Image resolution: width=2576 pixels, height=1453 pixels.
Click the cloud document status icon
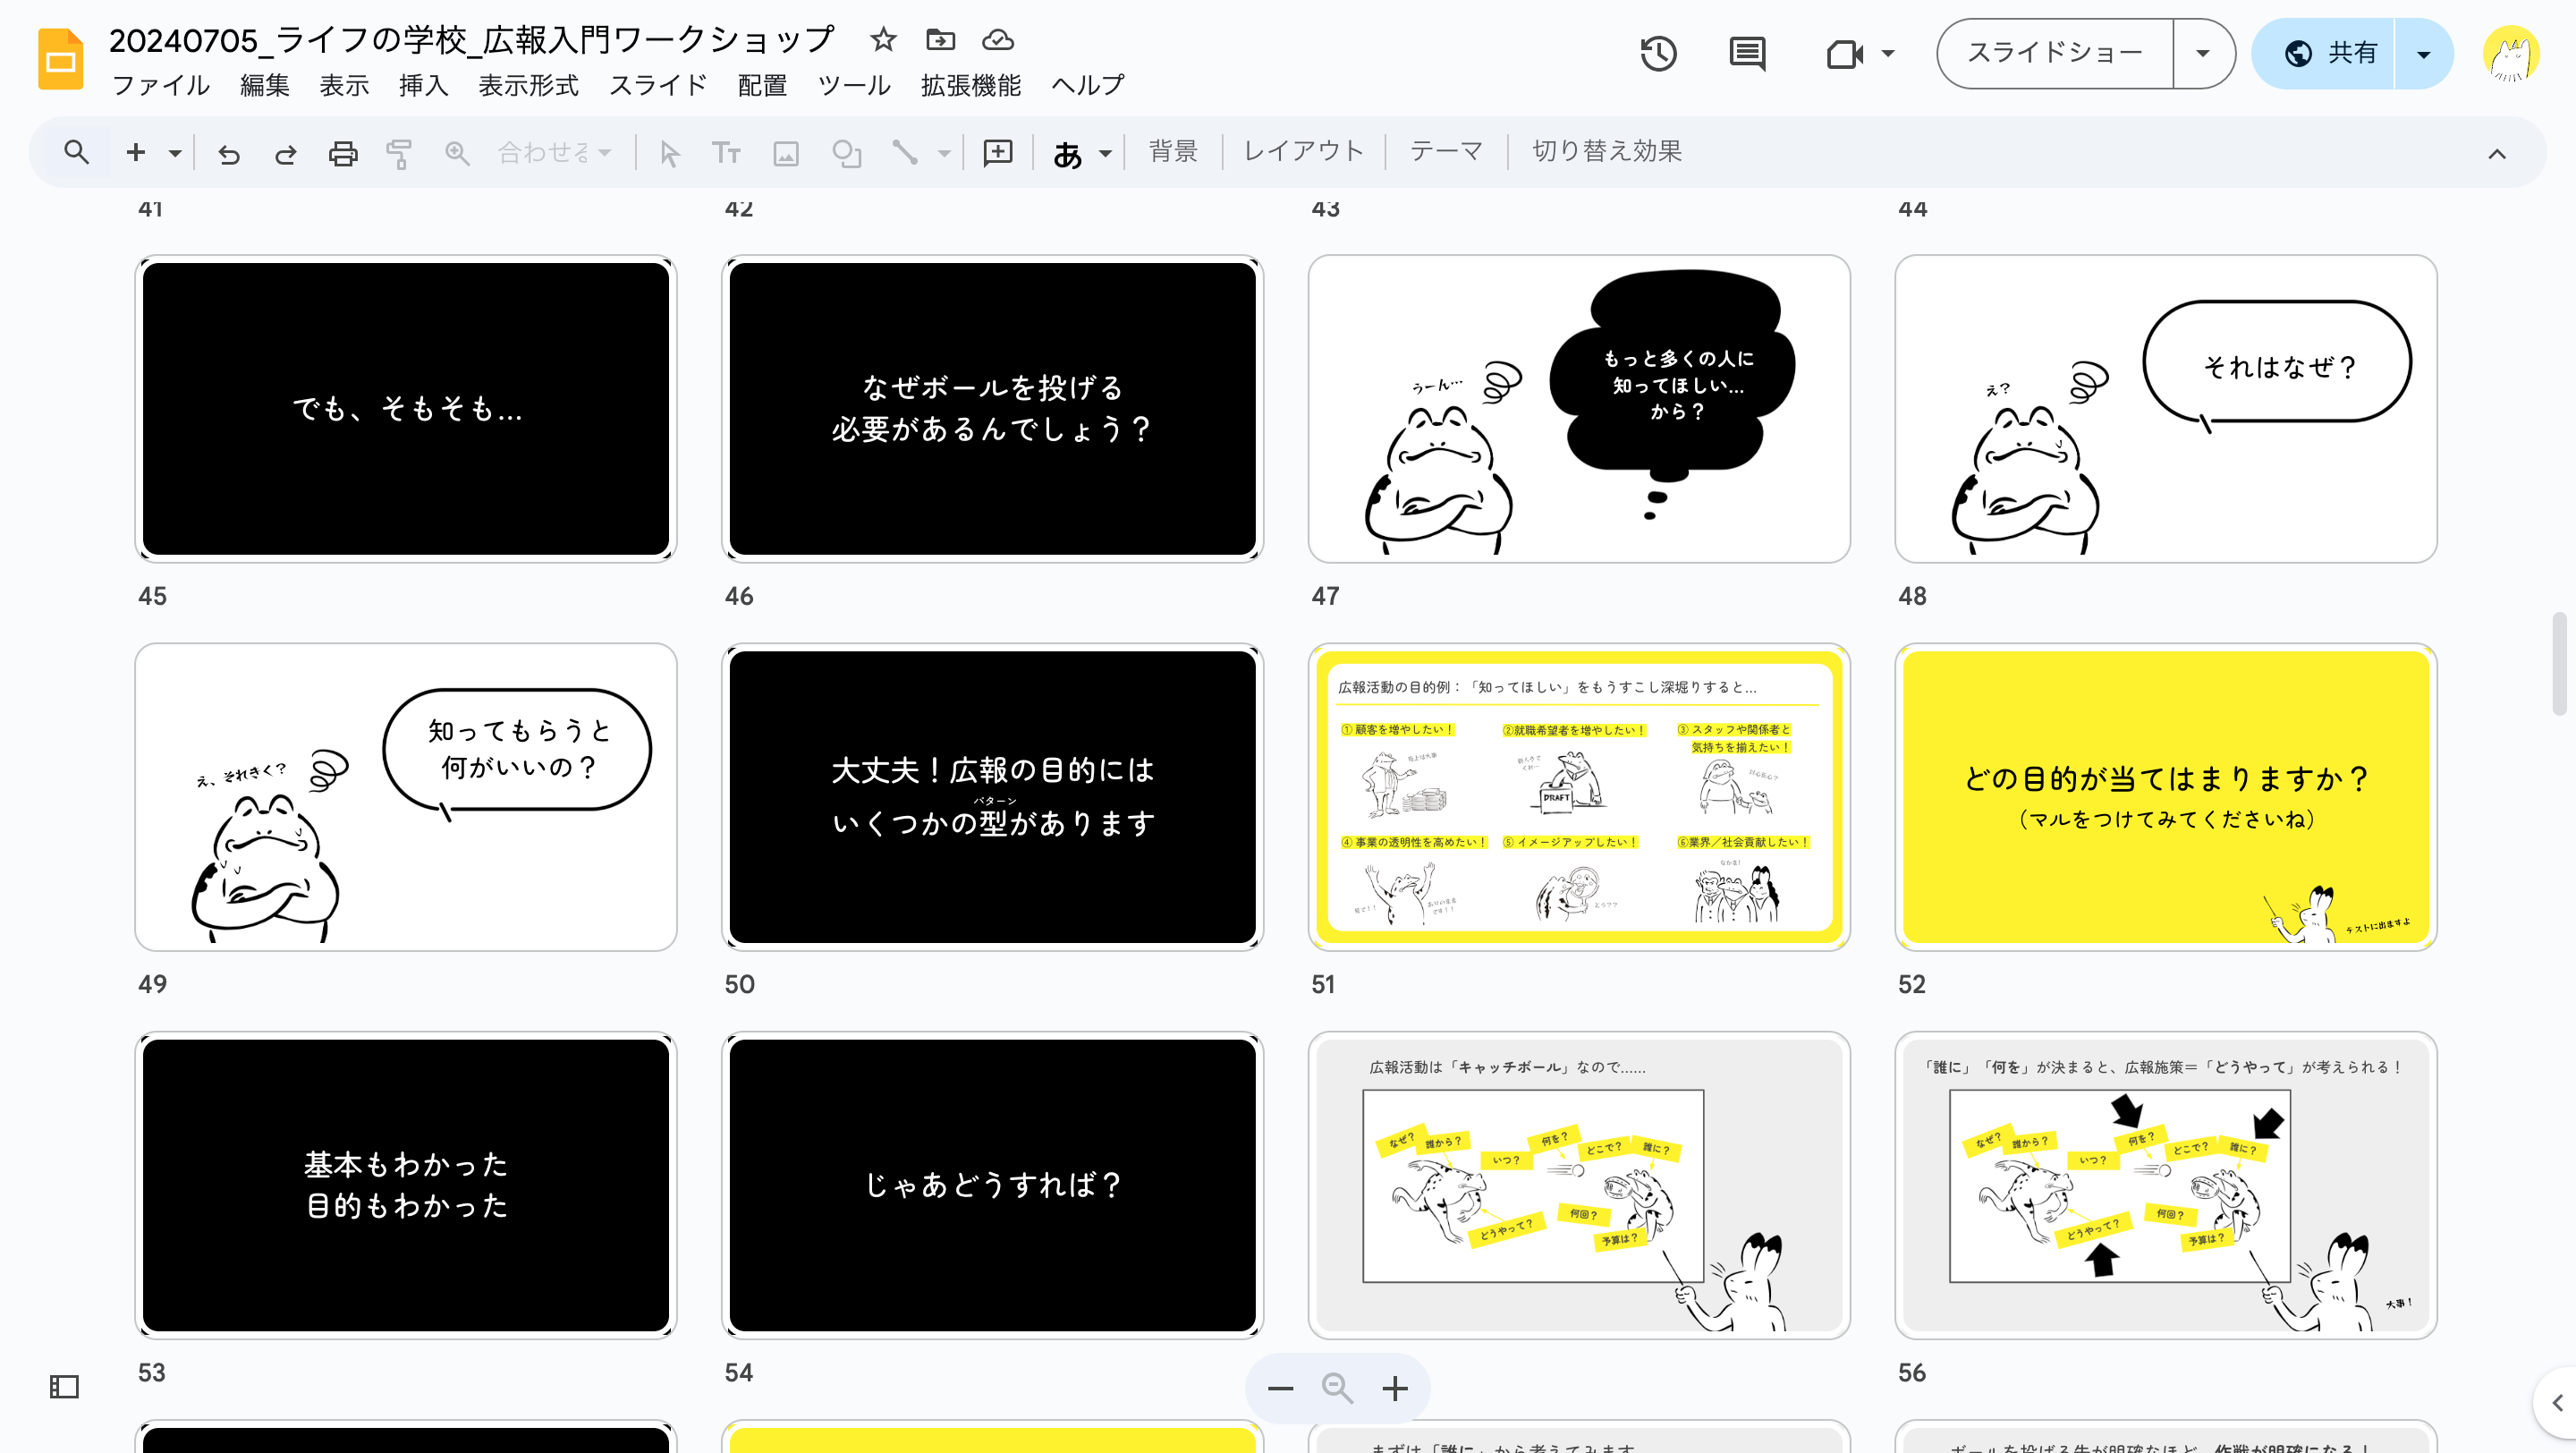pyautogui.click(x=997, y=39)
